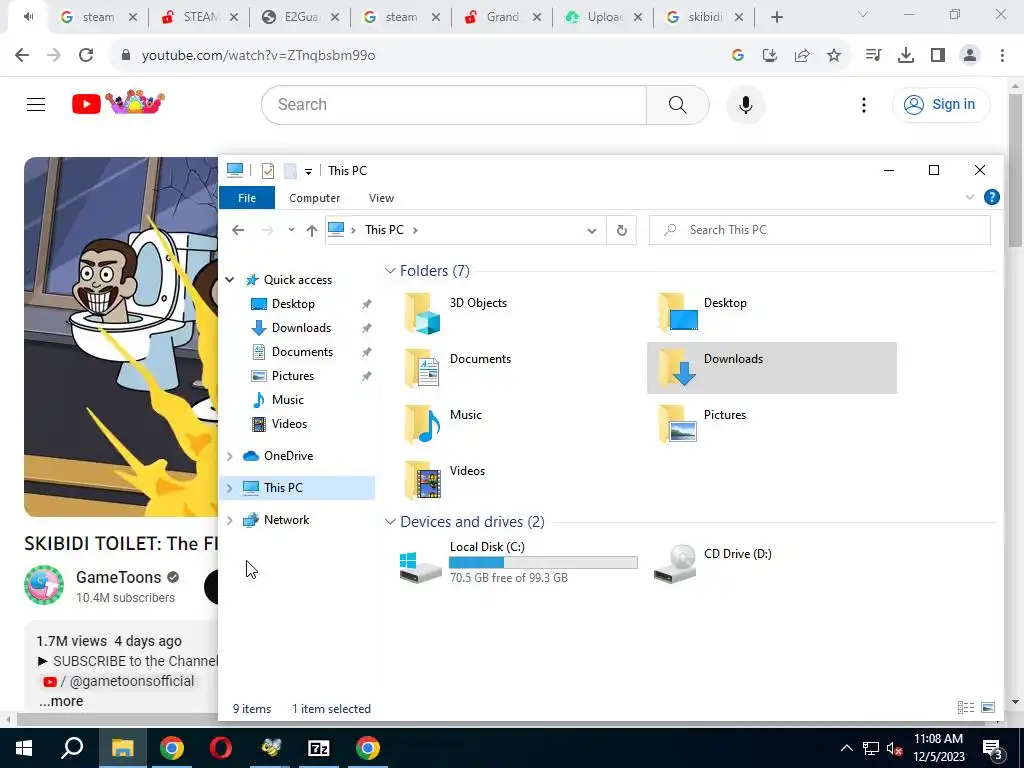Reload the YouTube page in Chrome
The height and width of the screenshot is (768, 1024).
pyautogui.click(x=86, y=56)
